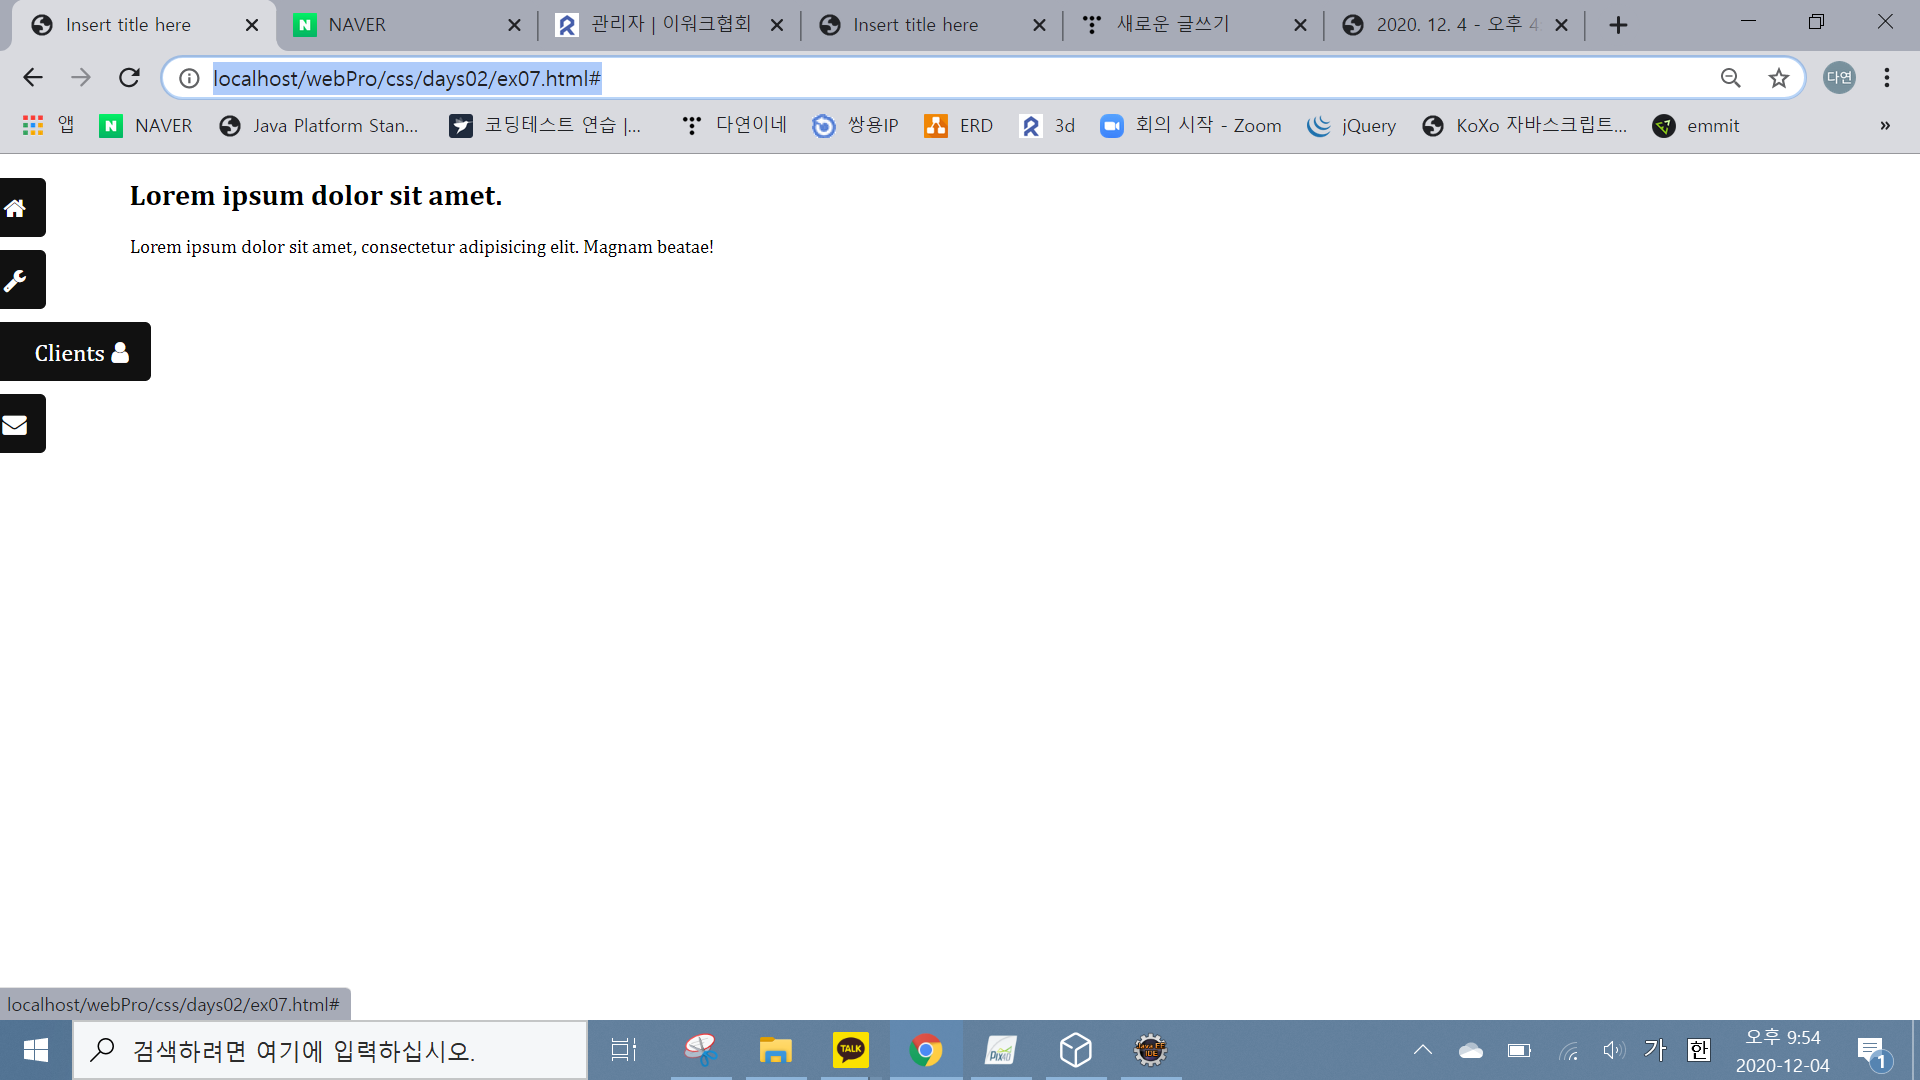Open the jQuery bookmark
The height and width of the screenshot is (1080, 1920).
[x=1352, y=126]
